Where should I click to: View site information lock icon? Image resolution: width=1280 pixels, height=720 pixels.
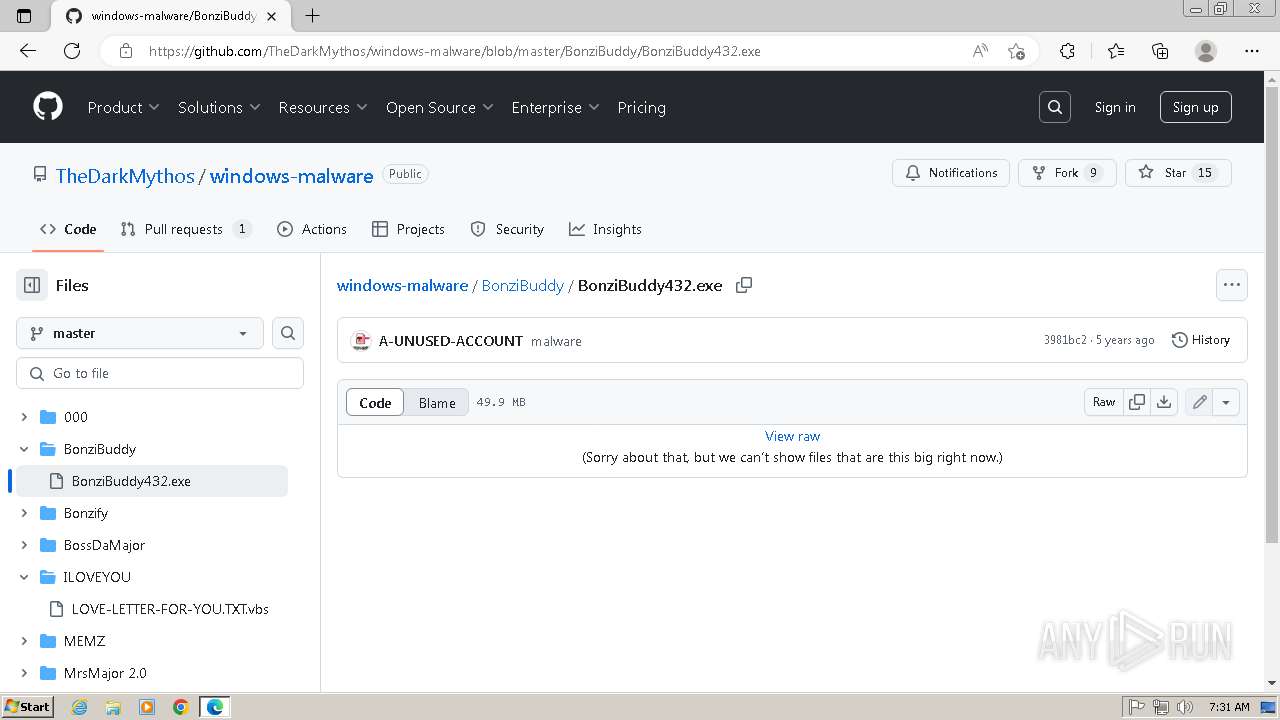click(126, 51)
